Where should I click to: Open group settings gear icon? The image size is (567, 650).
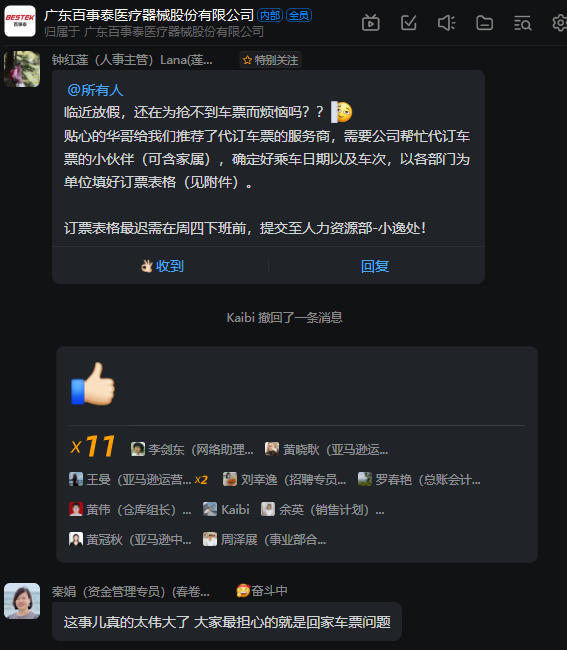click(560, 23)
